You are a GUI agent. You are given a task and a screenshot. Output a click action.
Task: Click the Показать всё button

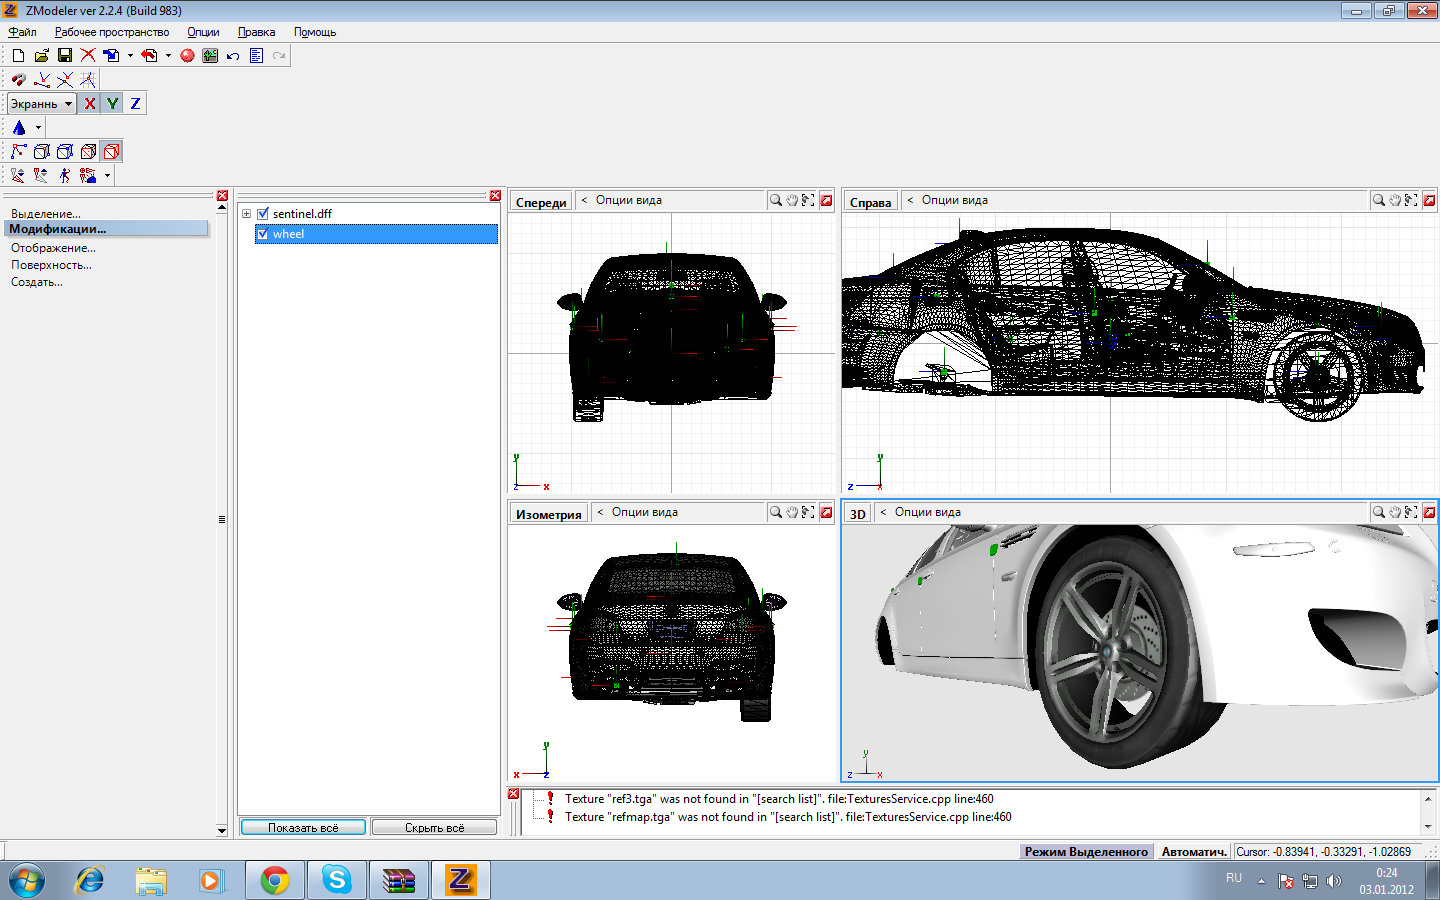(303, 828)
